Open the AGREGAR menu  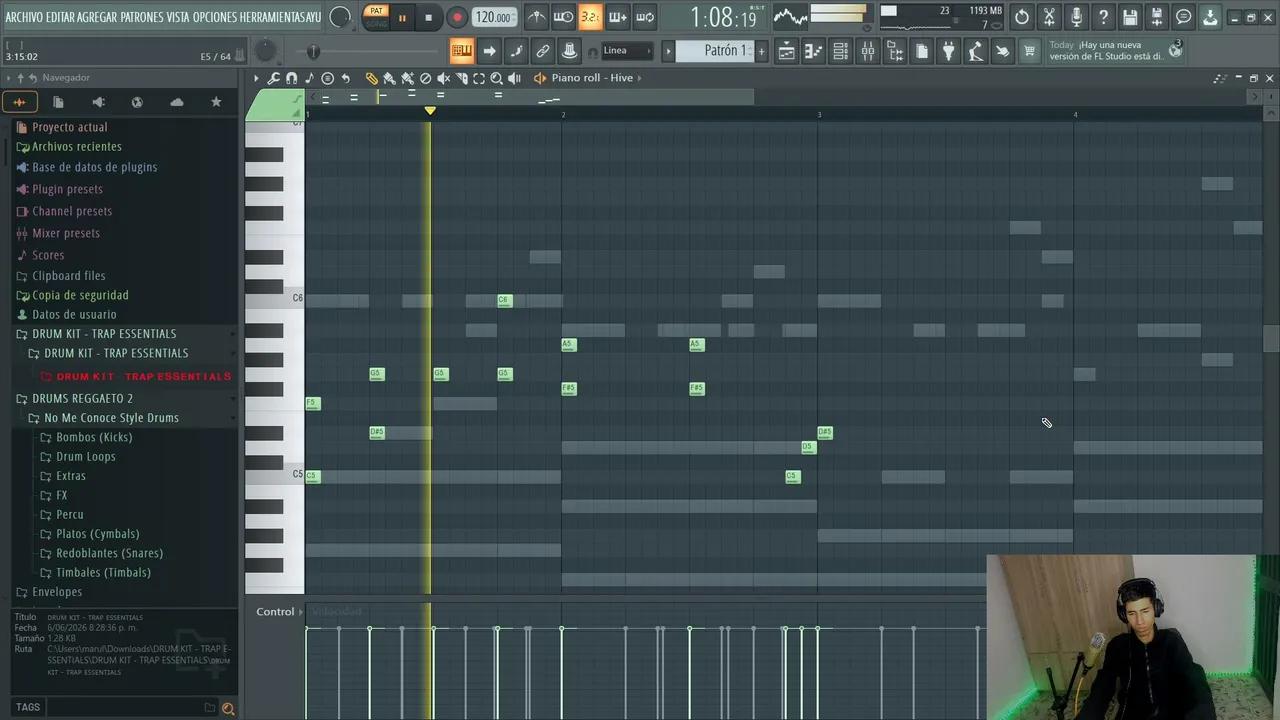(x=97, y=17)
